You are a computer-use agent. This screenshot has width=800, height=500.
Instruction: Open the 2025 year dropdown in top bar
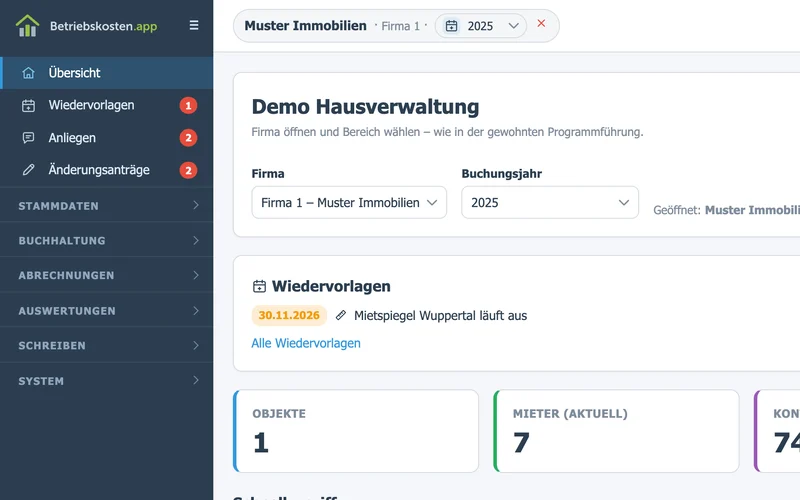pyautogui.click(x=481, y=26)
